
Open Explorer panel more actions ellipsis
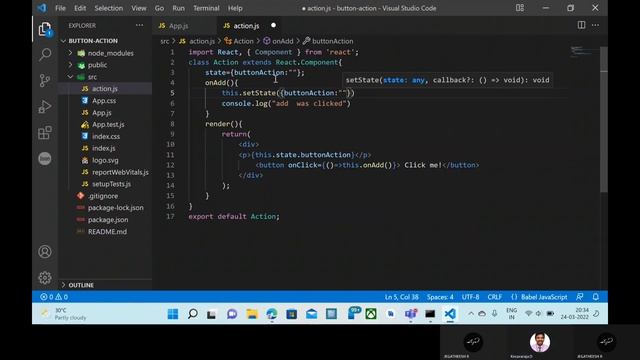(x=140, y=25)
